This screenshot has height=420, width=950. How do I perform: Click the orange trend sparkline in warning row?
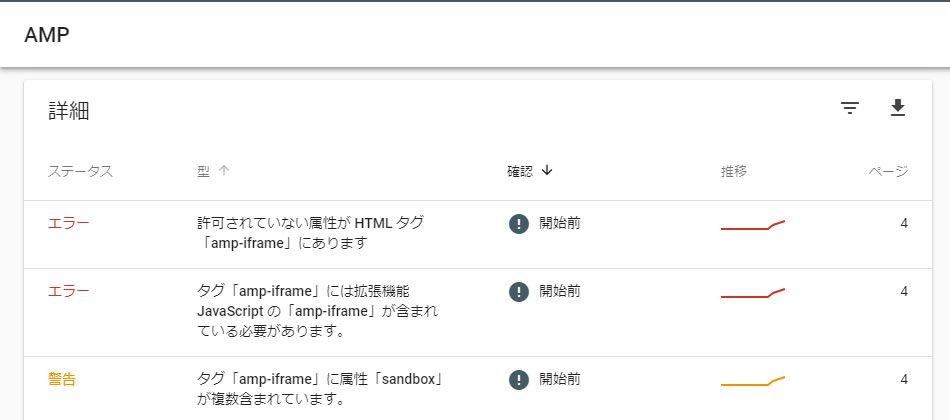tap(752, 382)
